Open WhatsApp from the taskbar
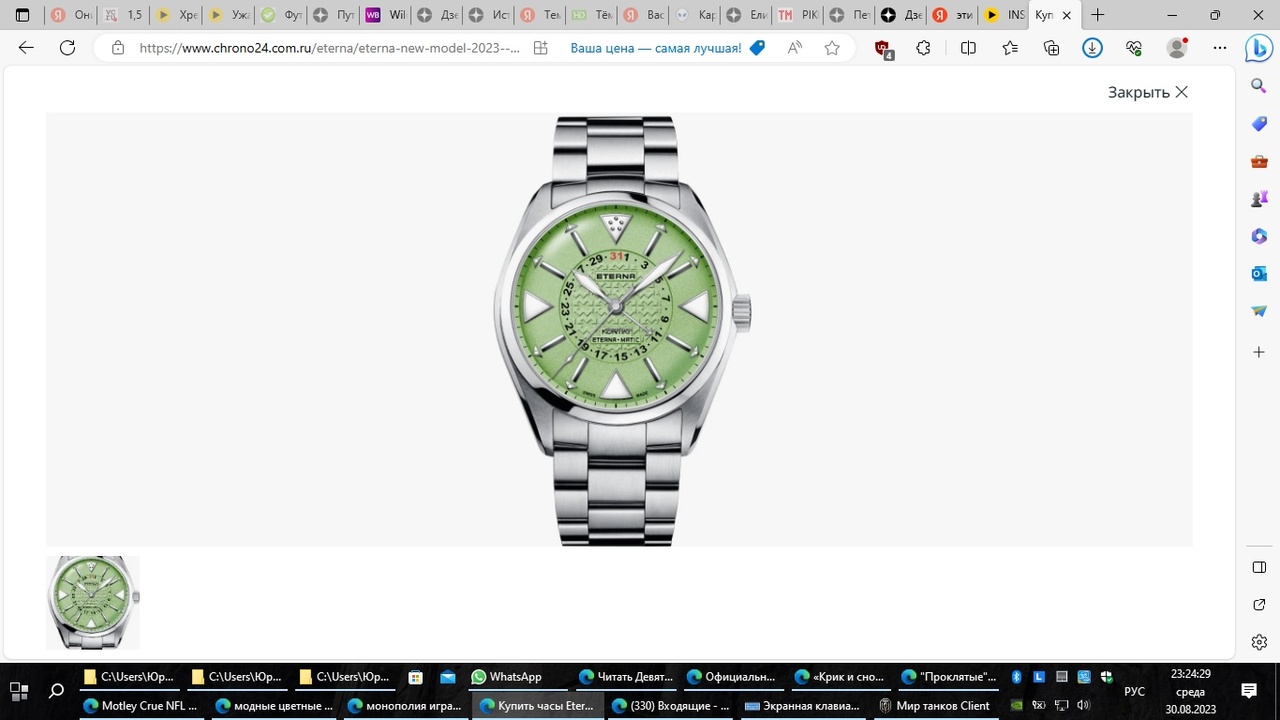This screenshot has height=720, width=1280. pos(506,677)
